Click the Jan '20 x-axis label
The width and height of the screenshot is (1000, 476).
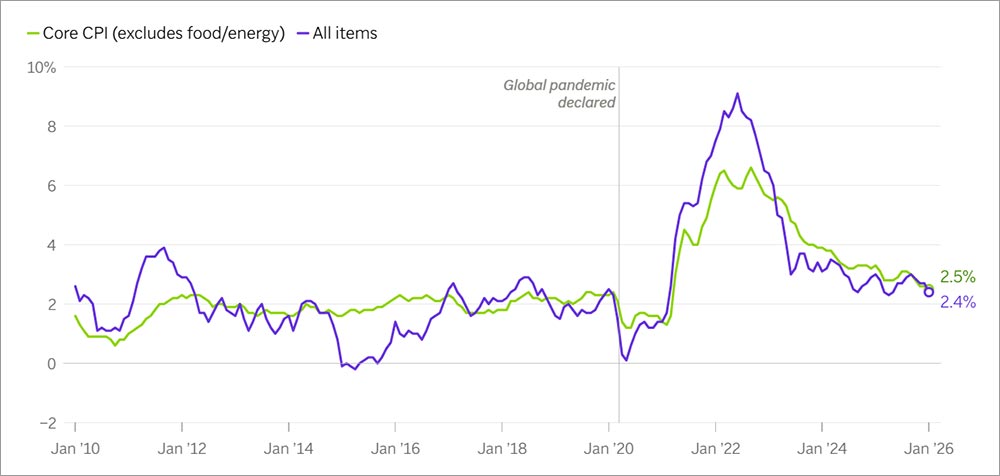(x=609, y=451)
